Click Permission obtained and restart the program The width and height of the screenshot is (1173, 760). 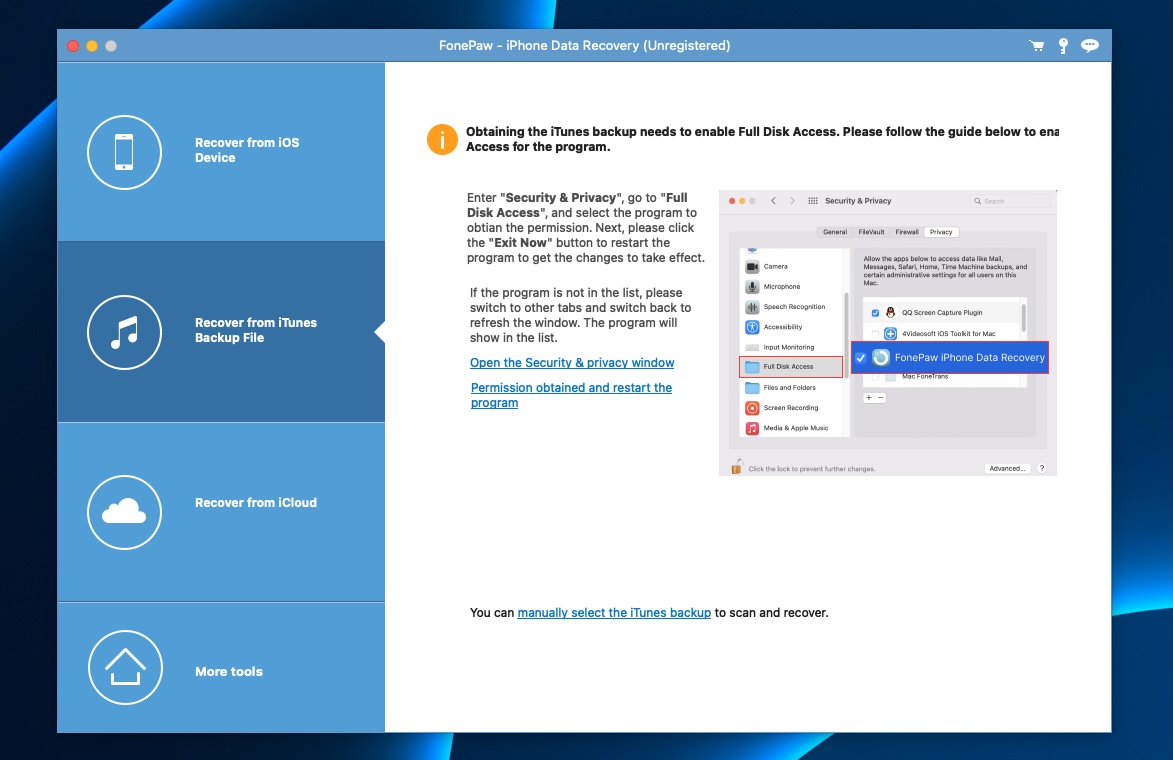point(571,395)
